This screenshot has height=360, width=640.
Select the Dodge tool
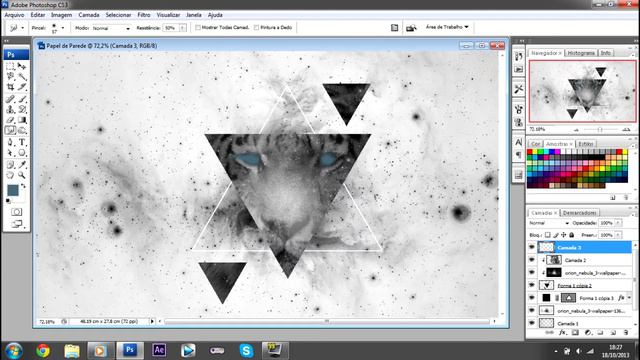(x=22, y=131)
